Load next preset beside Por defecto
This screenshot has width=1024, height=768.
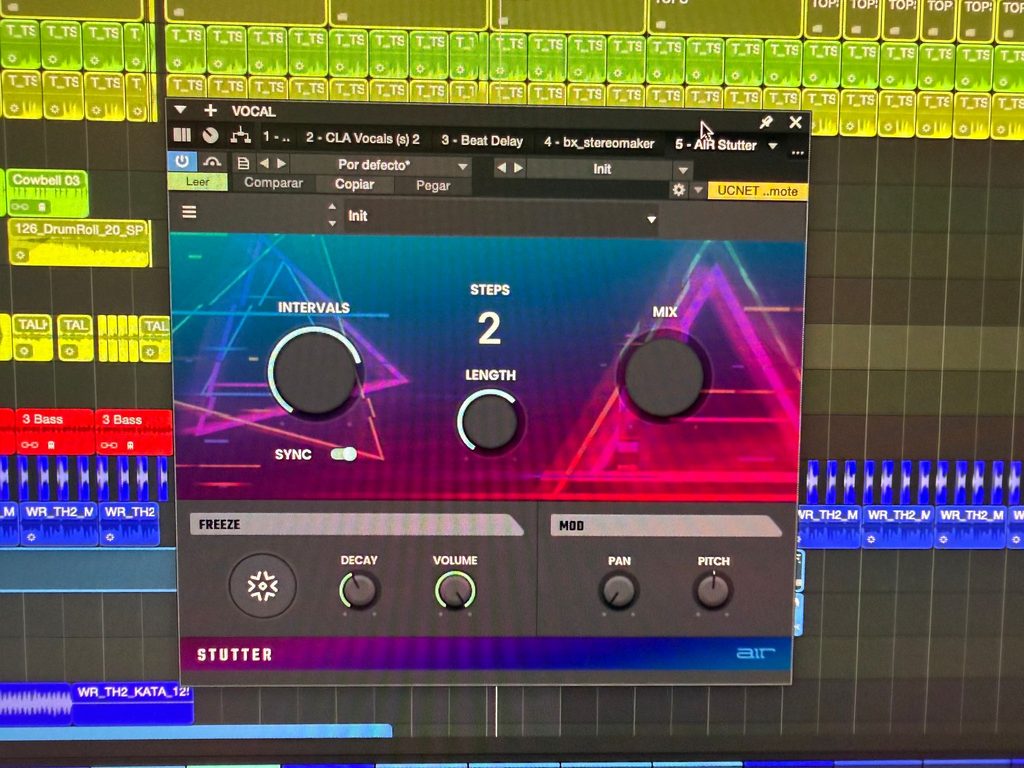pyautogui.click(x=281, y=163)
